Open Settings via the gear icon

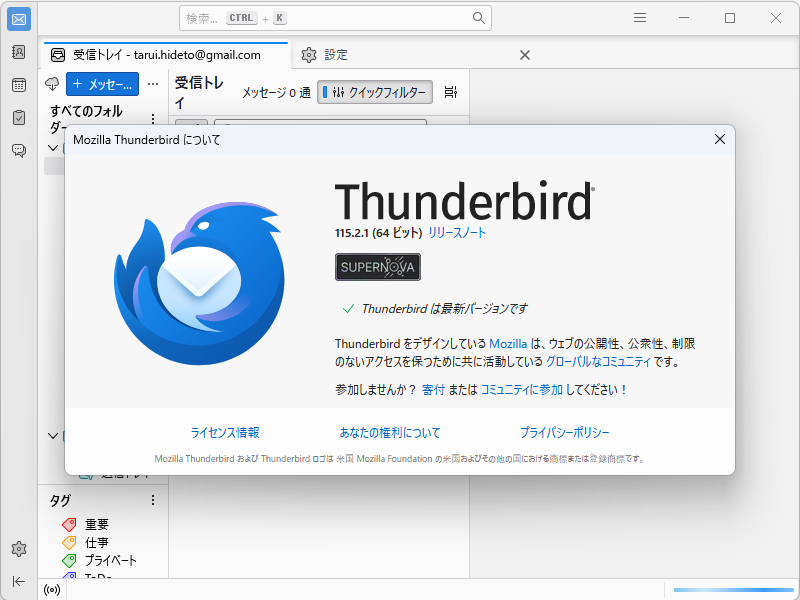pyautogui.click(x=18, y=548)
